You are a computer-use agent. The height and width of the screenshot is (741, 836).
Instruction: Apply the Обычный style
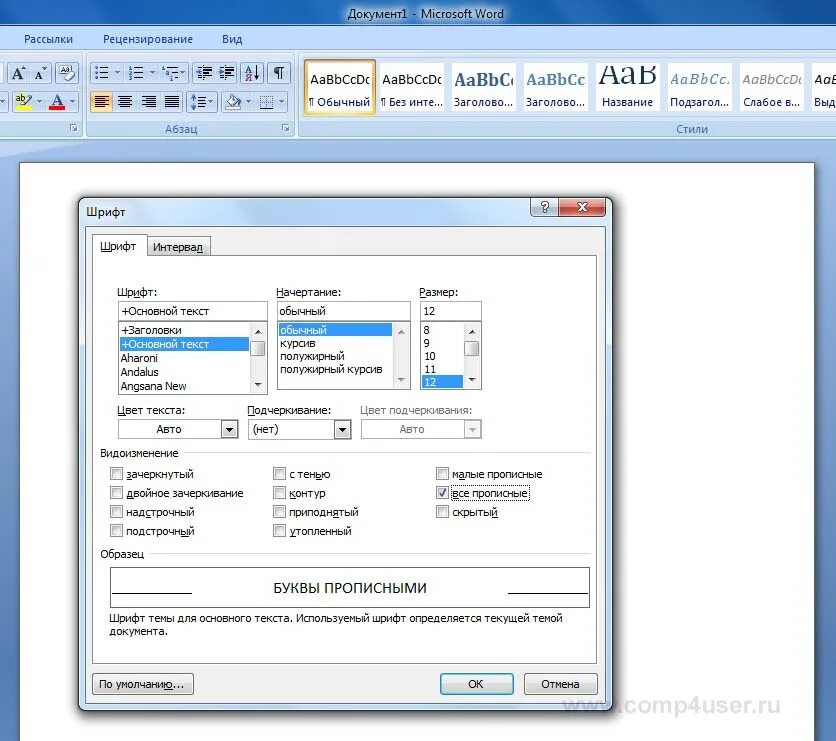pyautogui.click(x=340, y=86)
